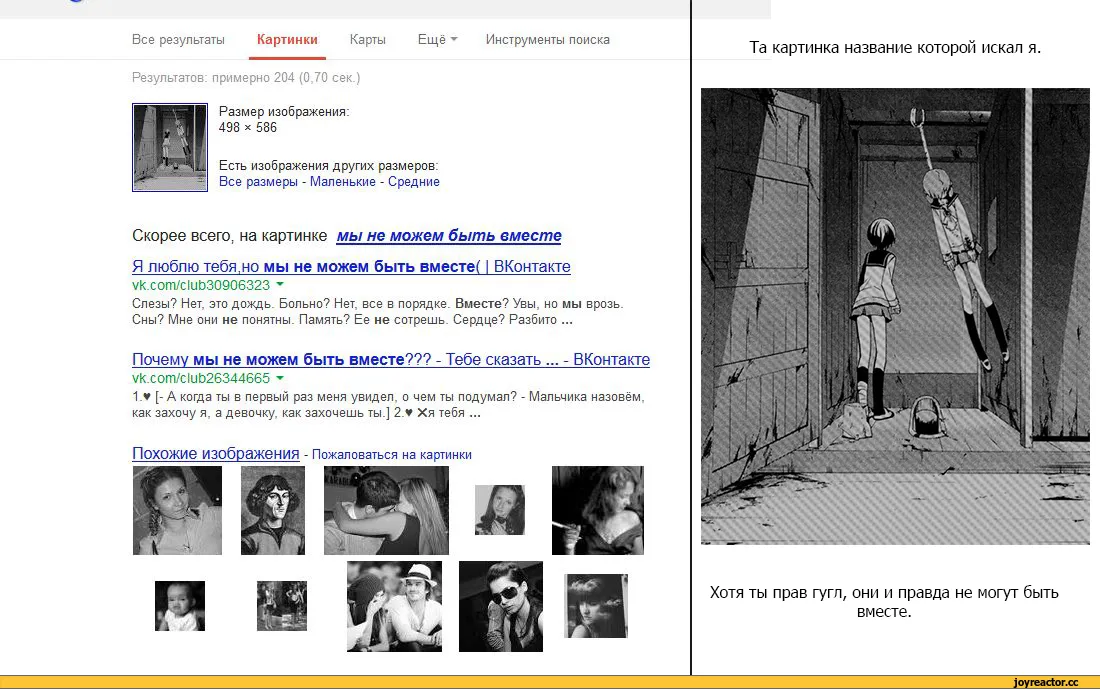Open the Все размеры link

point(258,182)
